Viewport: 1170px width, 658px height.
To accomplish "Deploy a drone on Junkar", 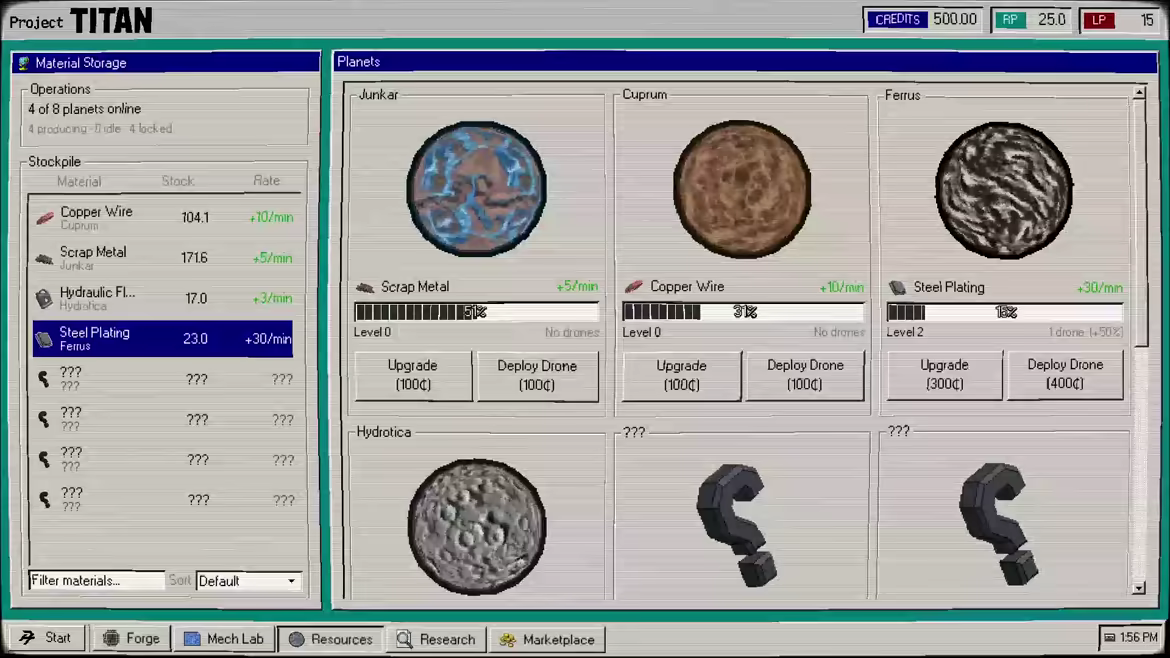I will click(537, 375).
